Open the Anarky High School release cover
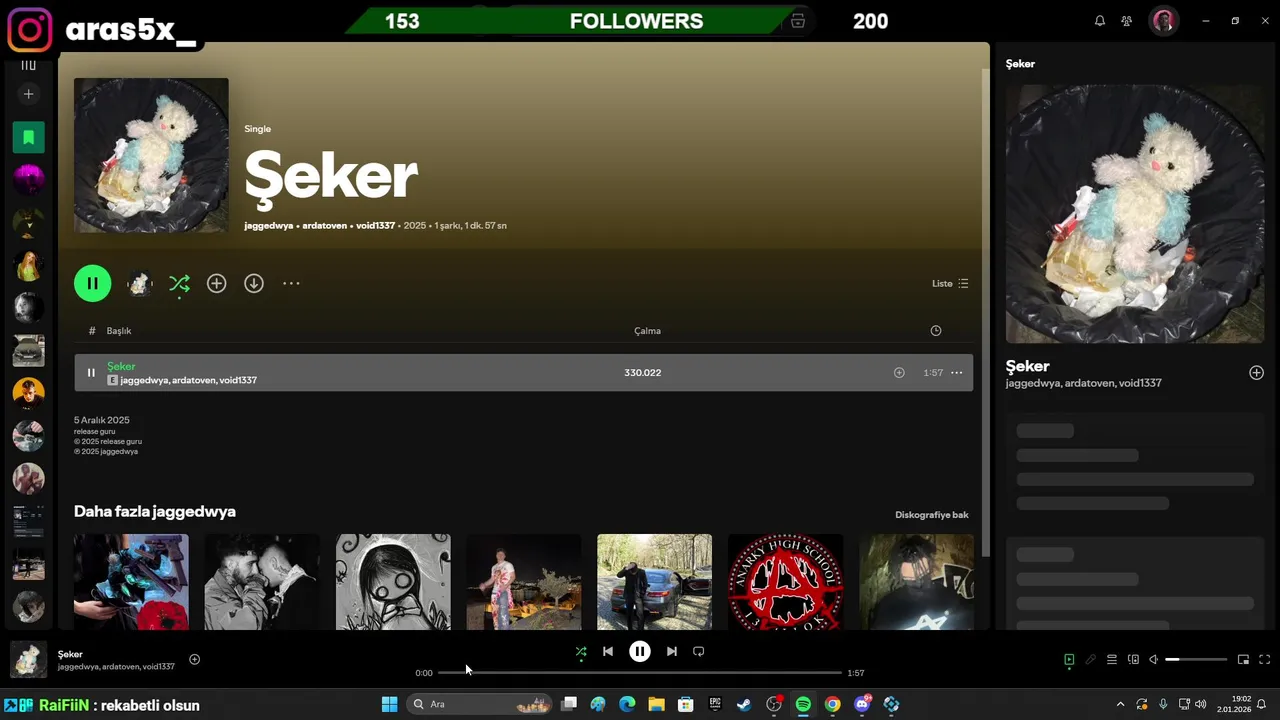 pos(785,582)
